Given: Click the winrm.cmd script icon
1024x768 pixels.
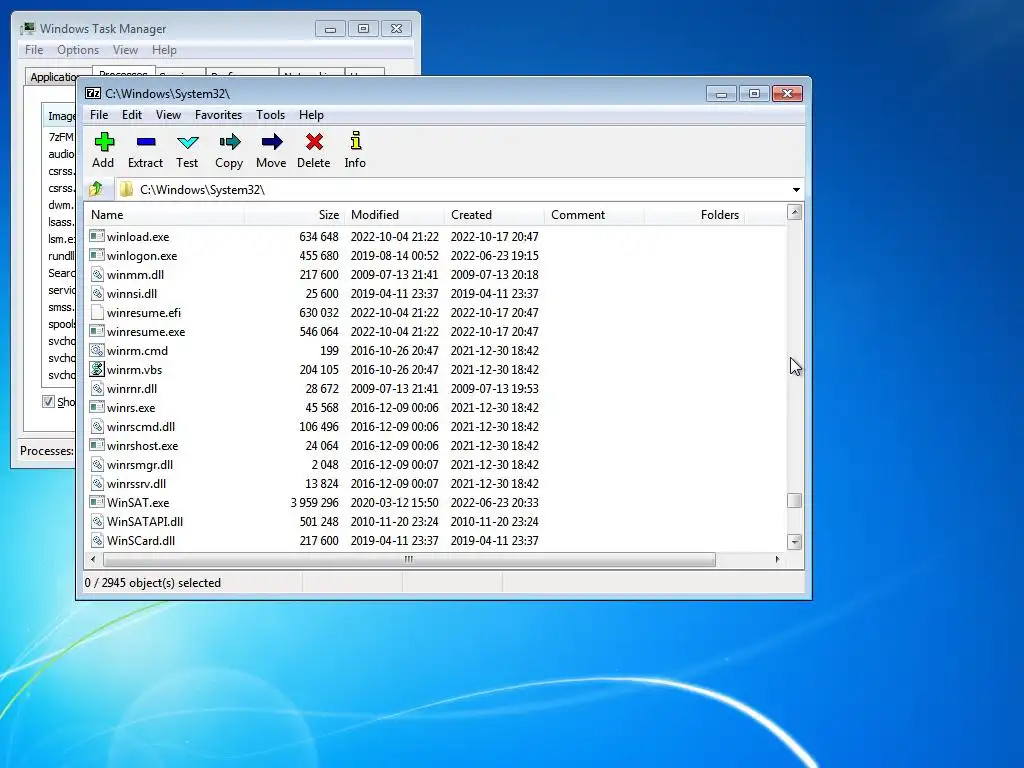Looking at the screenshot, I should click(x=97, y=350).
